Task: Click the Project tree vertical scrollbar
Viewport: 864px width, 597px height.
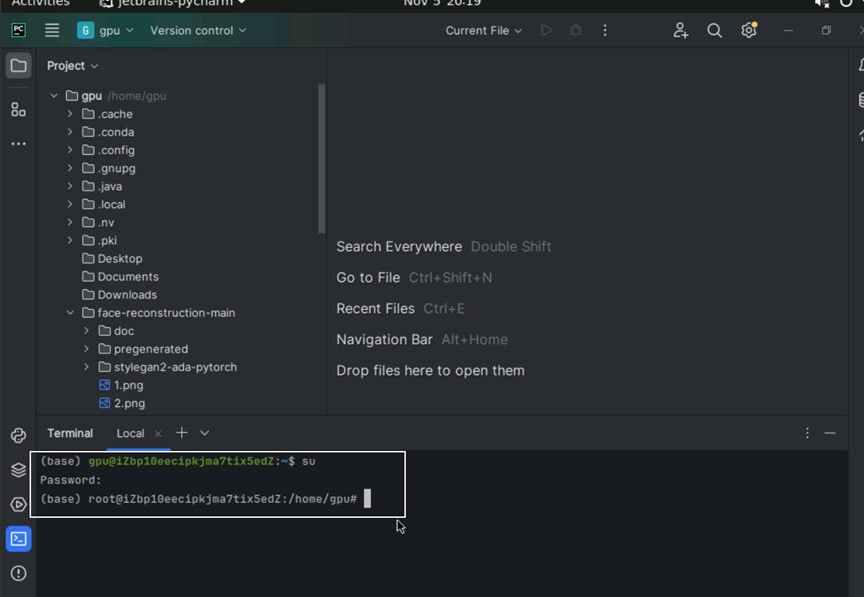Action: coord(322,159)
